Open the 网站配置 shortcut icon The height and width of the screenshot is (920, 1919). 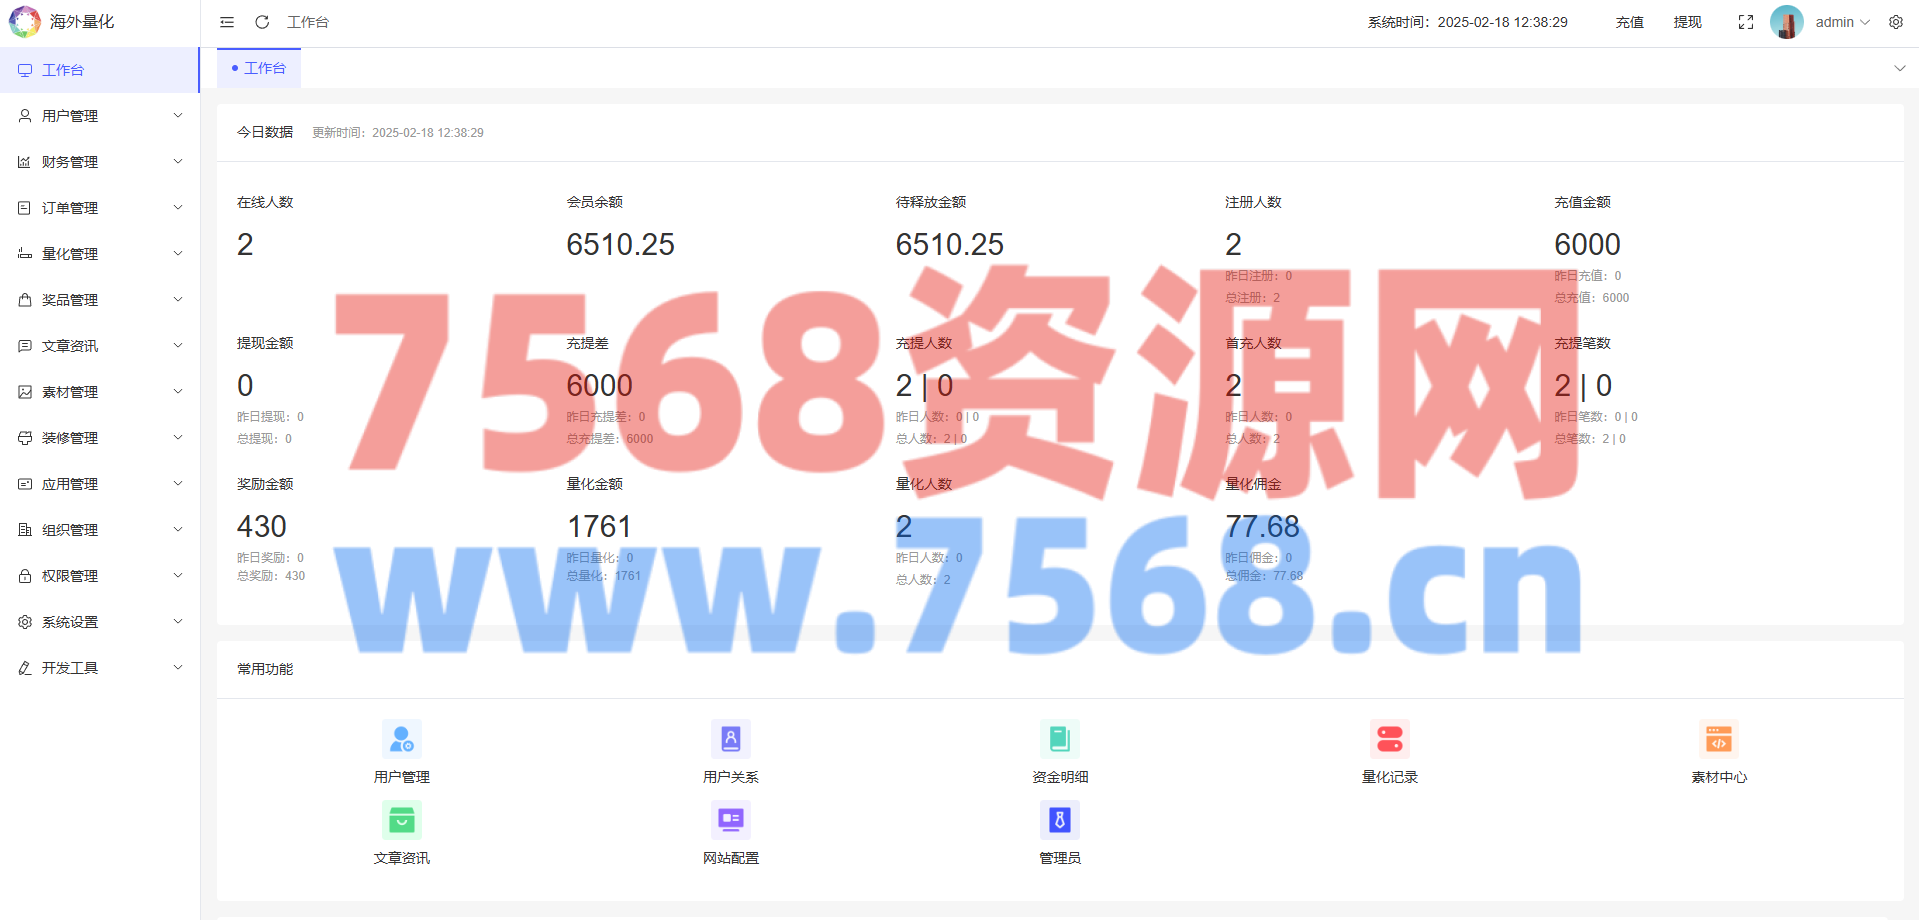pos(730,821)
